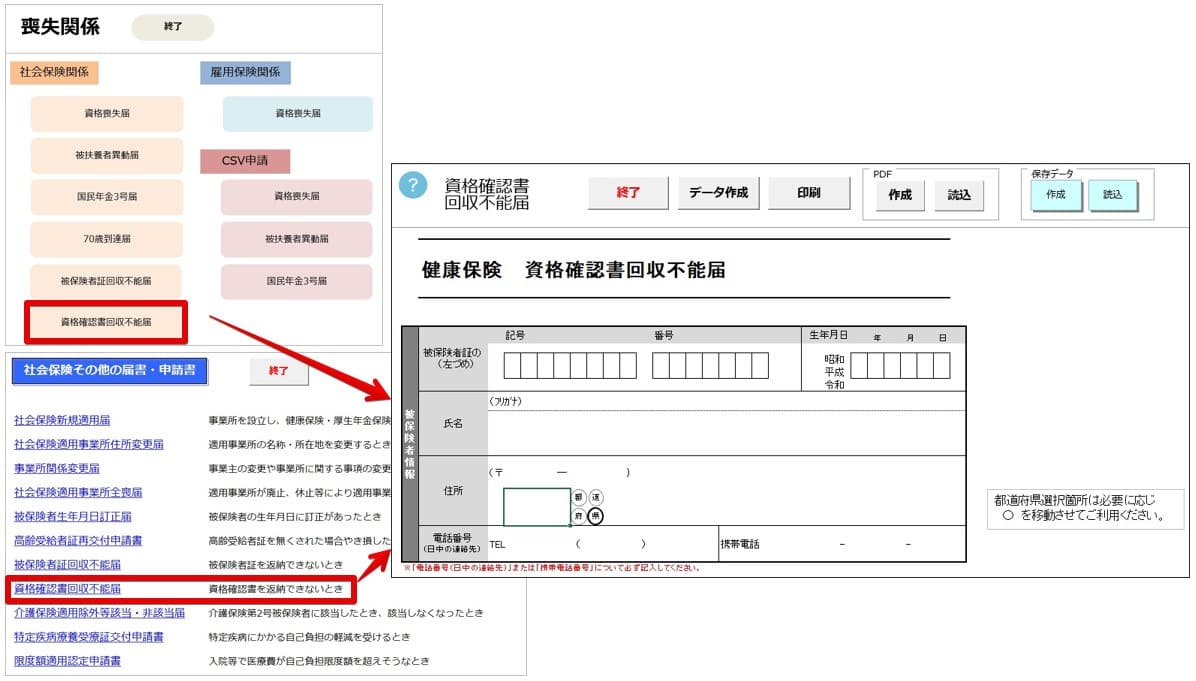The width and height of the screenshot is (1196, 681).
Task: Click 健康保険 資格確認書回収不能届 form title
Action: 574,270
